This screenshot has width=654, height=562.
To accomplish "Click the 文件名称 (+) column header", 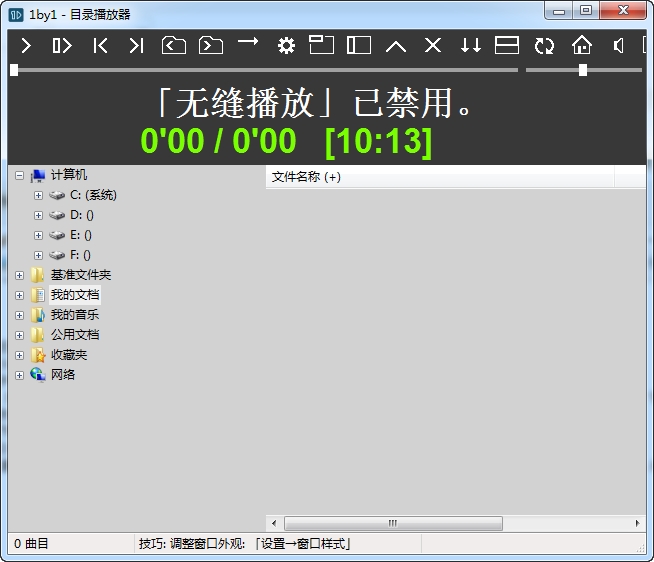I will [306, 177].
